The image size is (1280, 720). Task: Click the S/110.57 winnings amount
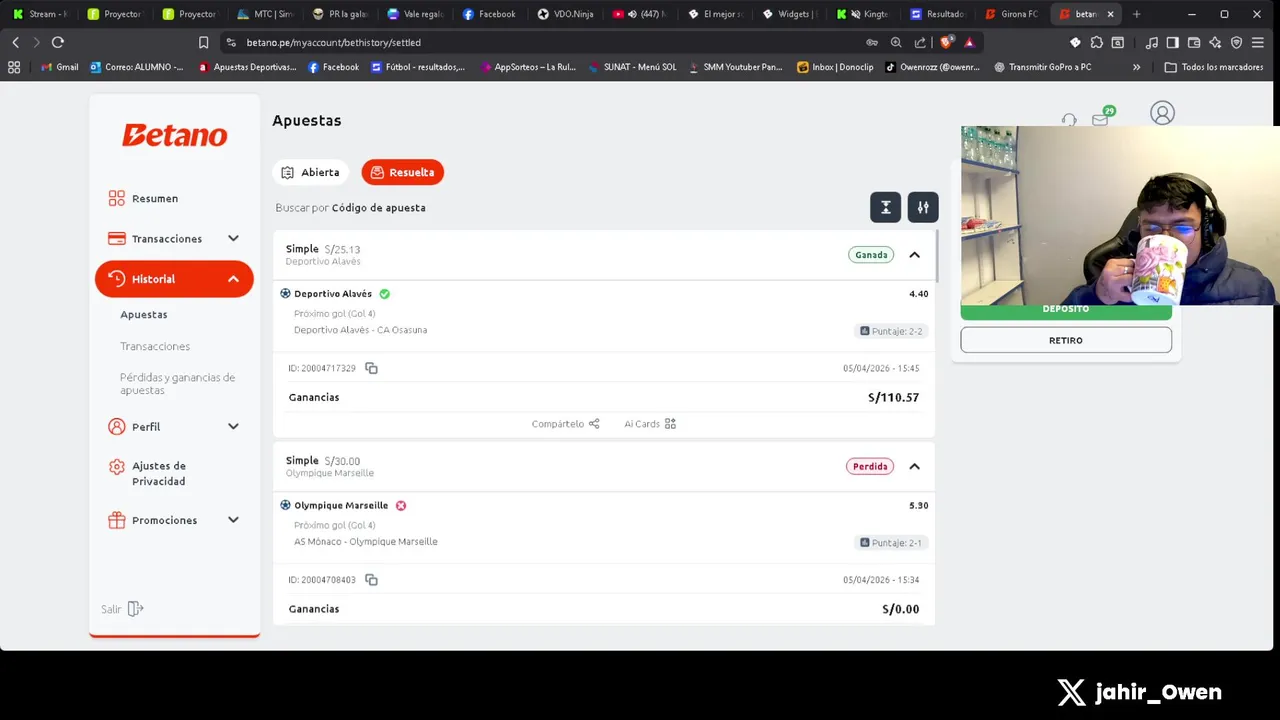893,397
